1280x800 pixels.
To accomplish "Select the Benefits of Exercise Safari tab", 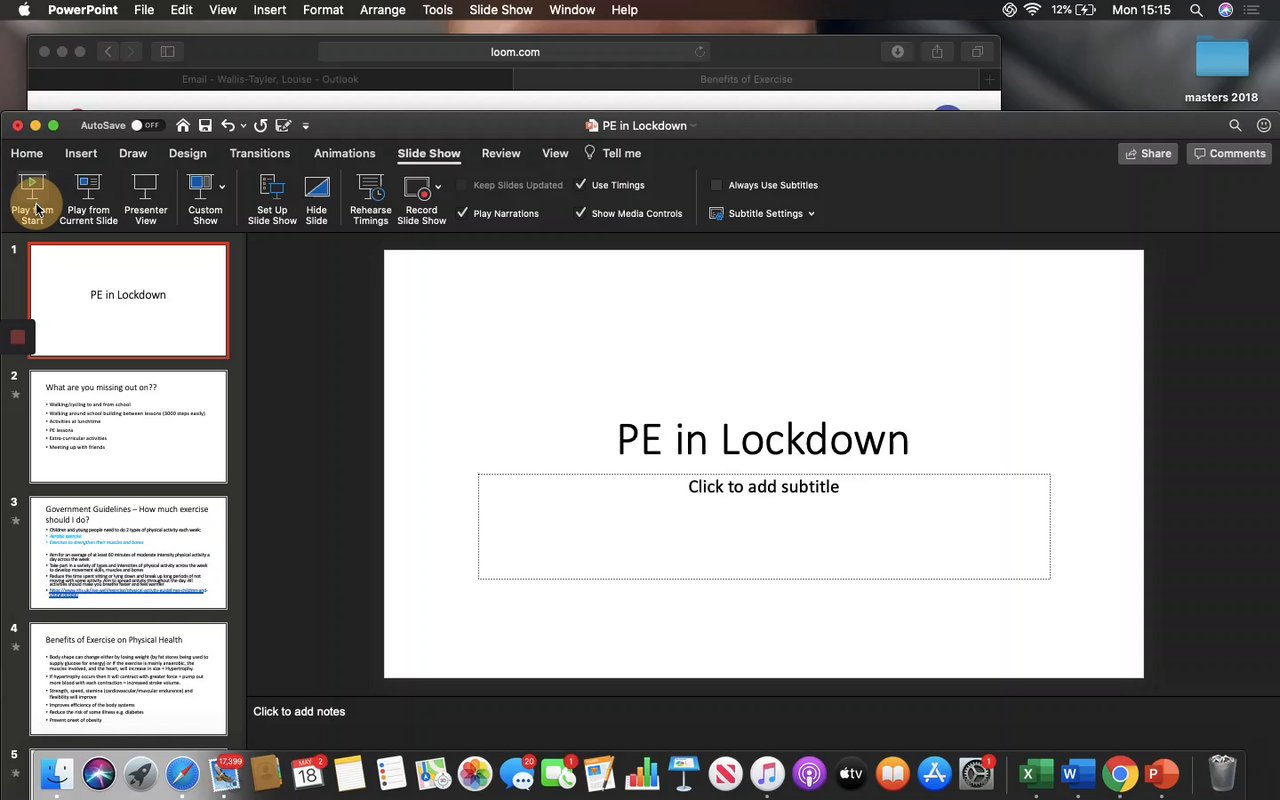I will 746,79.
